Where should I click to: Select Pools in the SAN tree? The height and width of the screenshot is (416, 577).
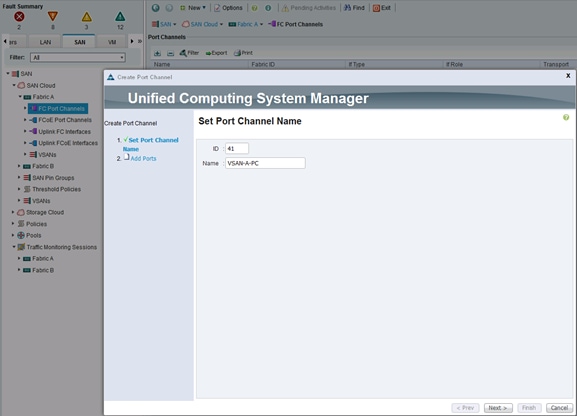click(x=29, y=235)
